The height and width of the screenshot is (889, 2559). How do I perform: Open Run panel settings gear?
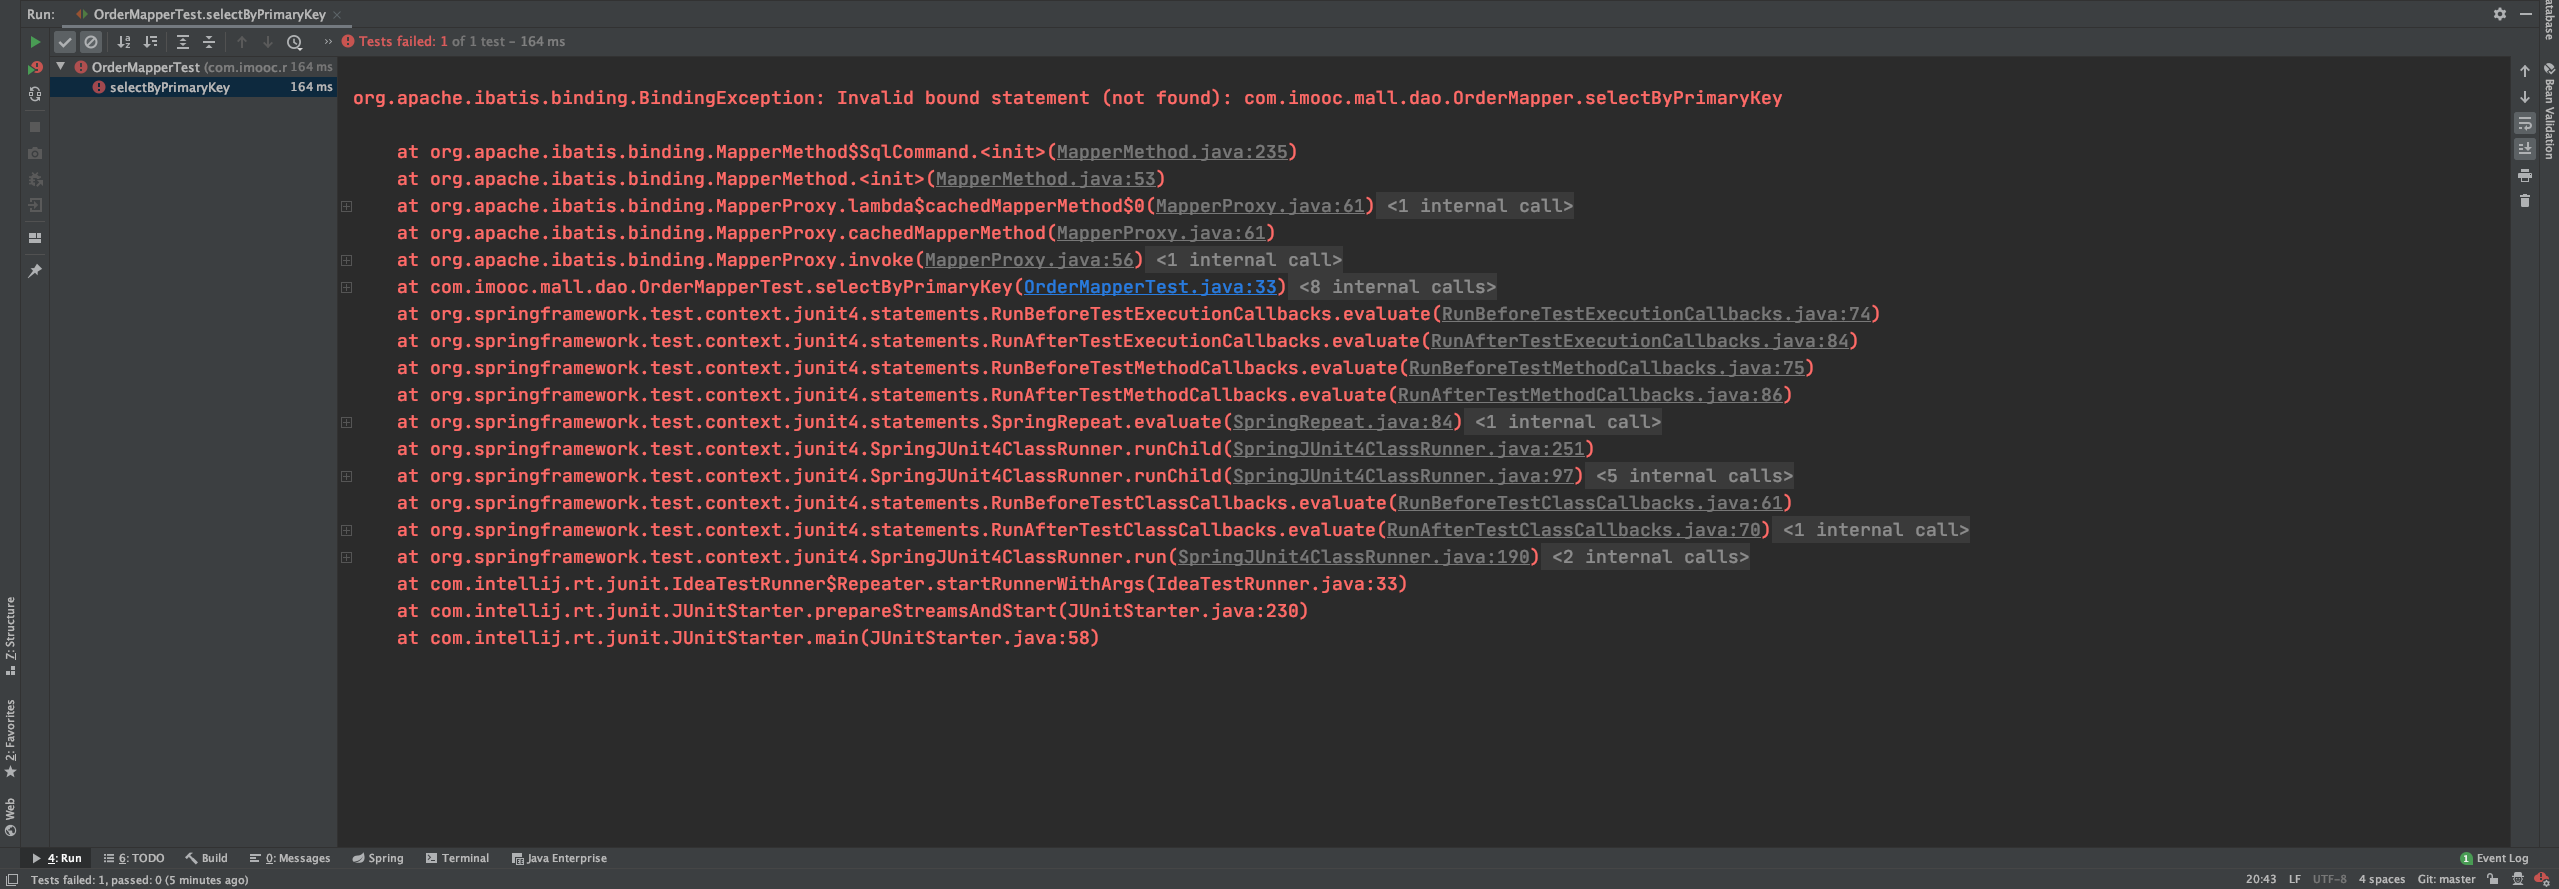pos(2500,14)
